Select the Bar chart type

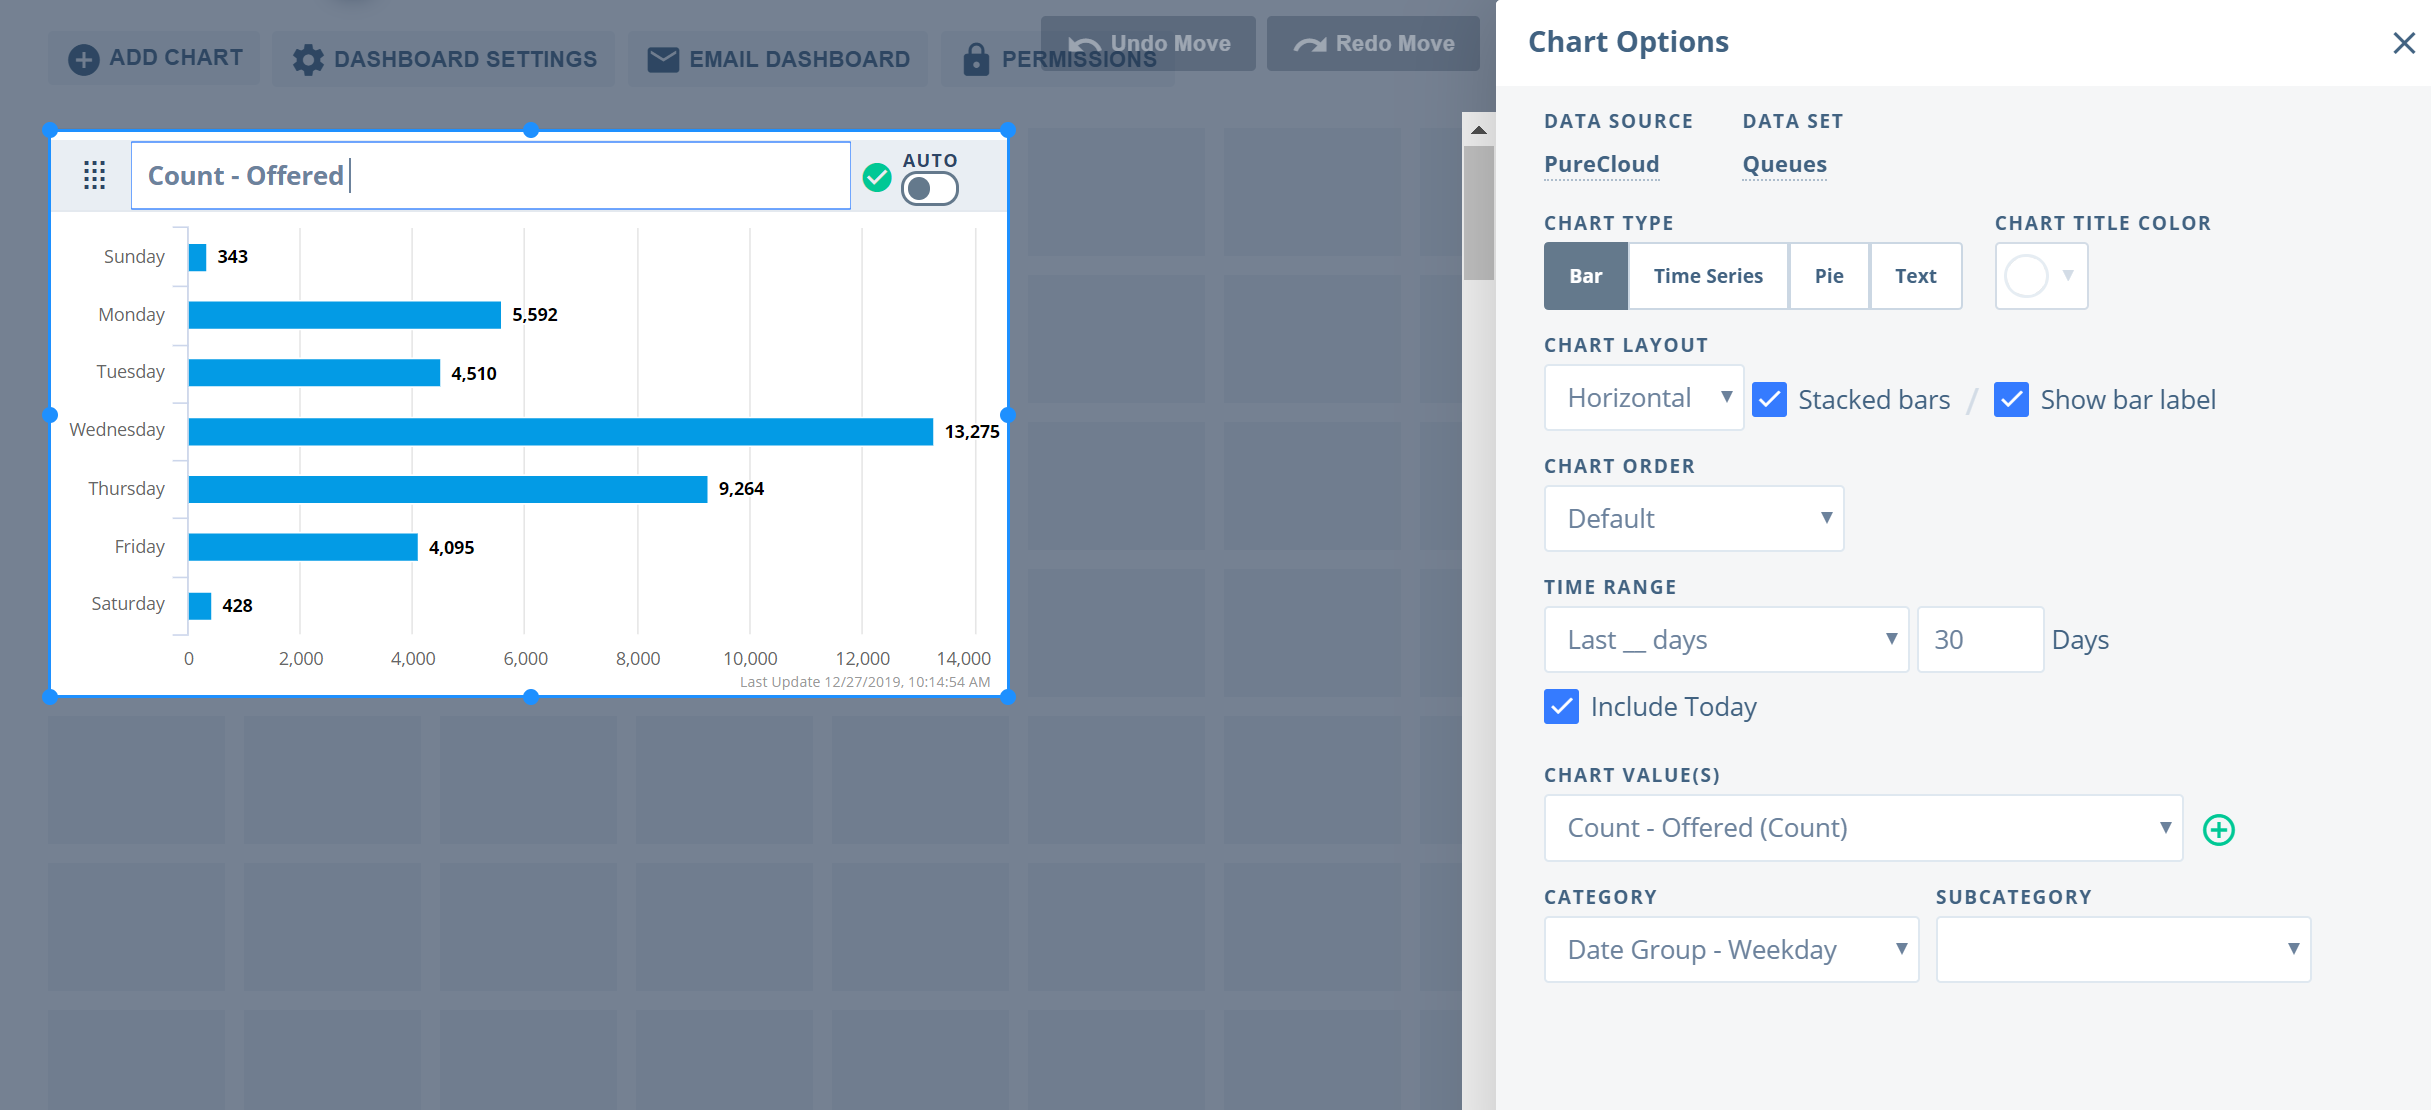[x=1586, y=276]
